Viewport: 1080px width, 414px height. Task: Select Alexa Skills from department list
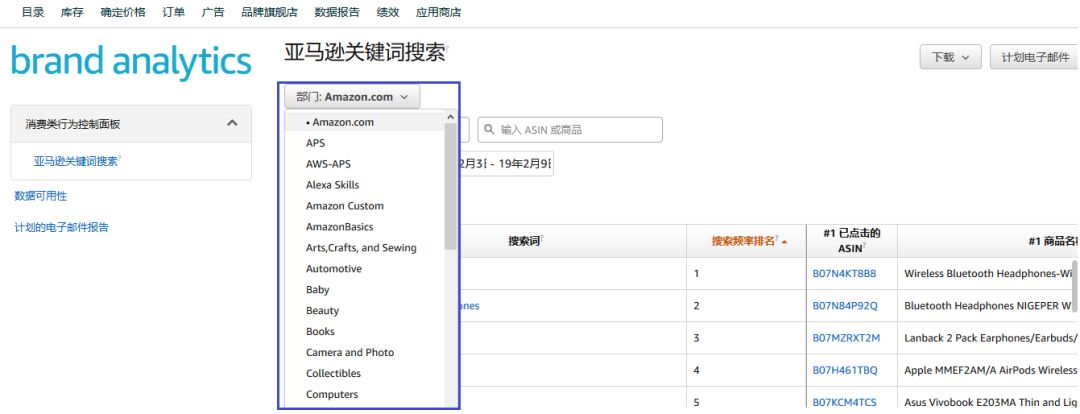[332, 185]
